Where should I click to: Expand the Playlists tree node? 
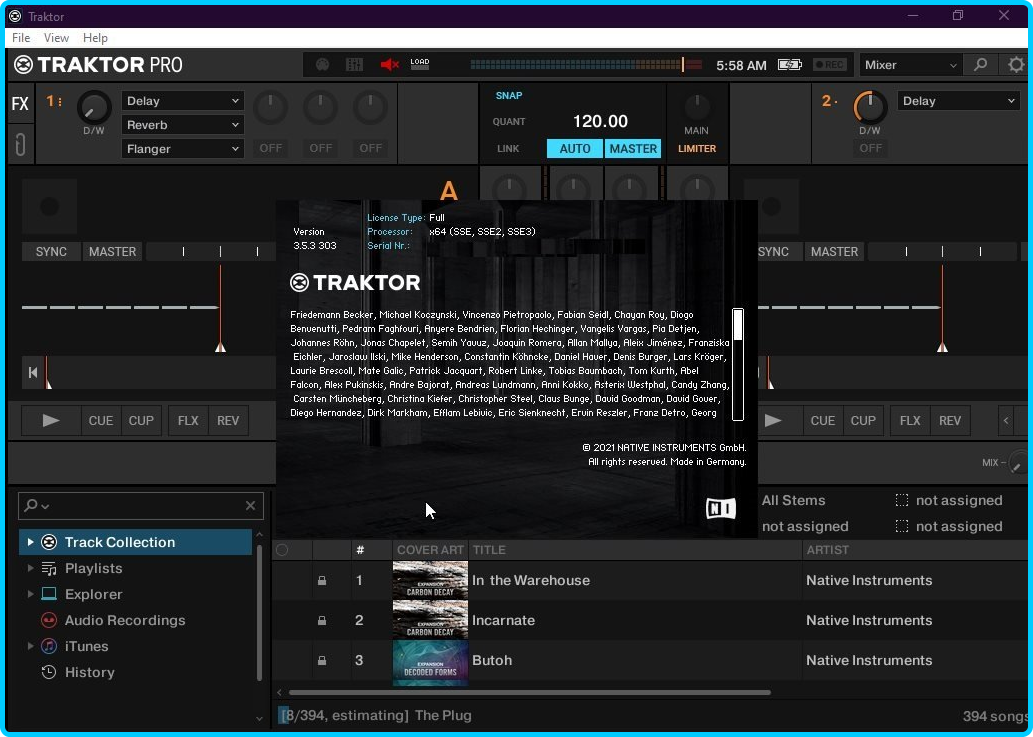pyautogui.click(x=30, y=568)
